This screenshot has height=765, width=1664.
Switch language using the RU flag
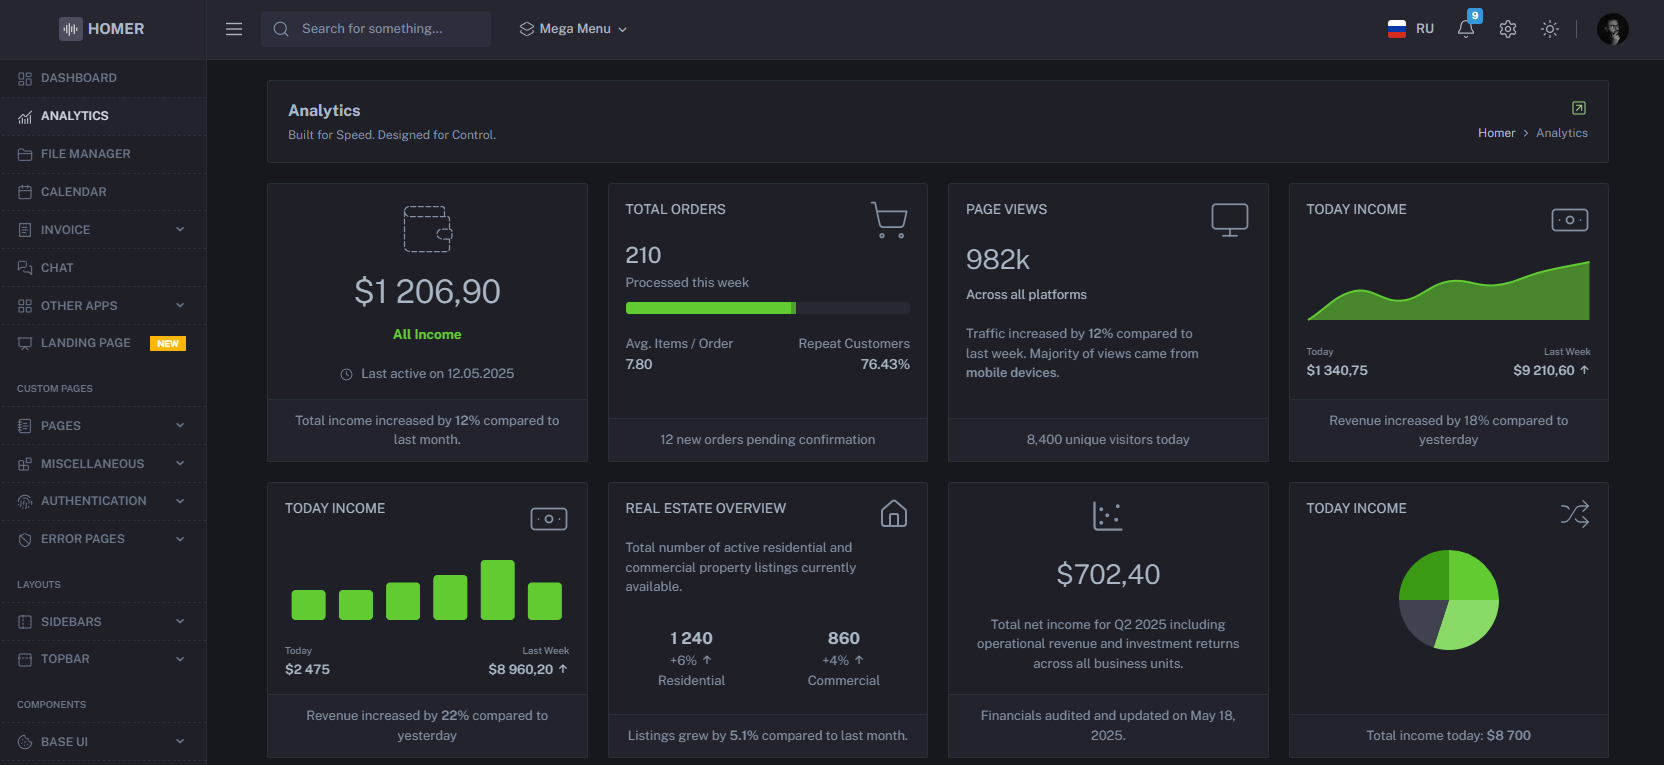(x=1410, y=29)
